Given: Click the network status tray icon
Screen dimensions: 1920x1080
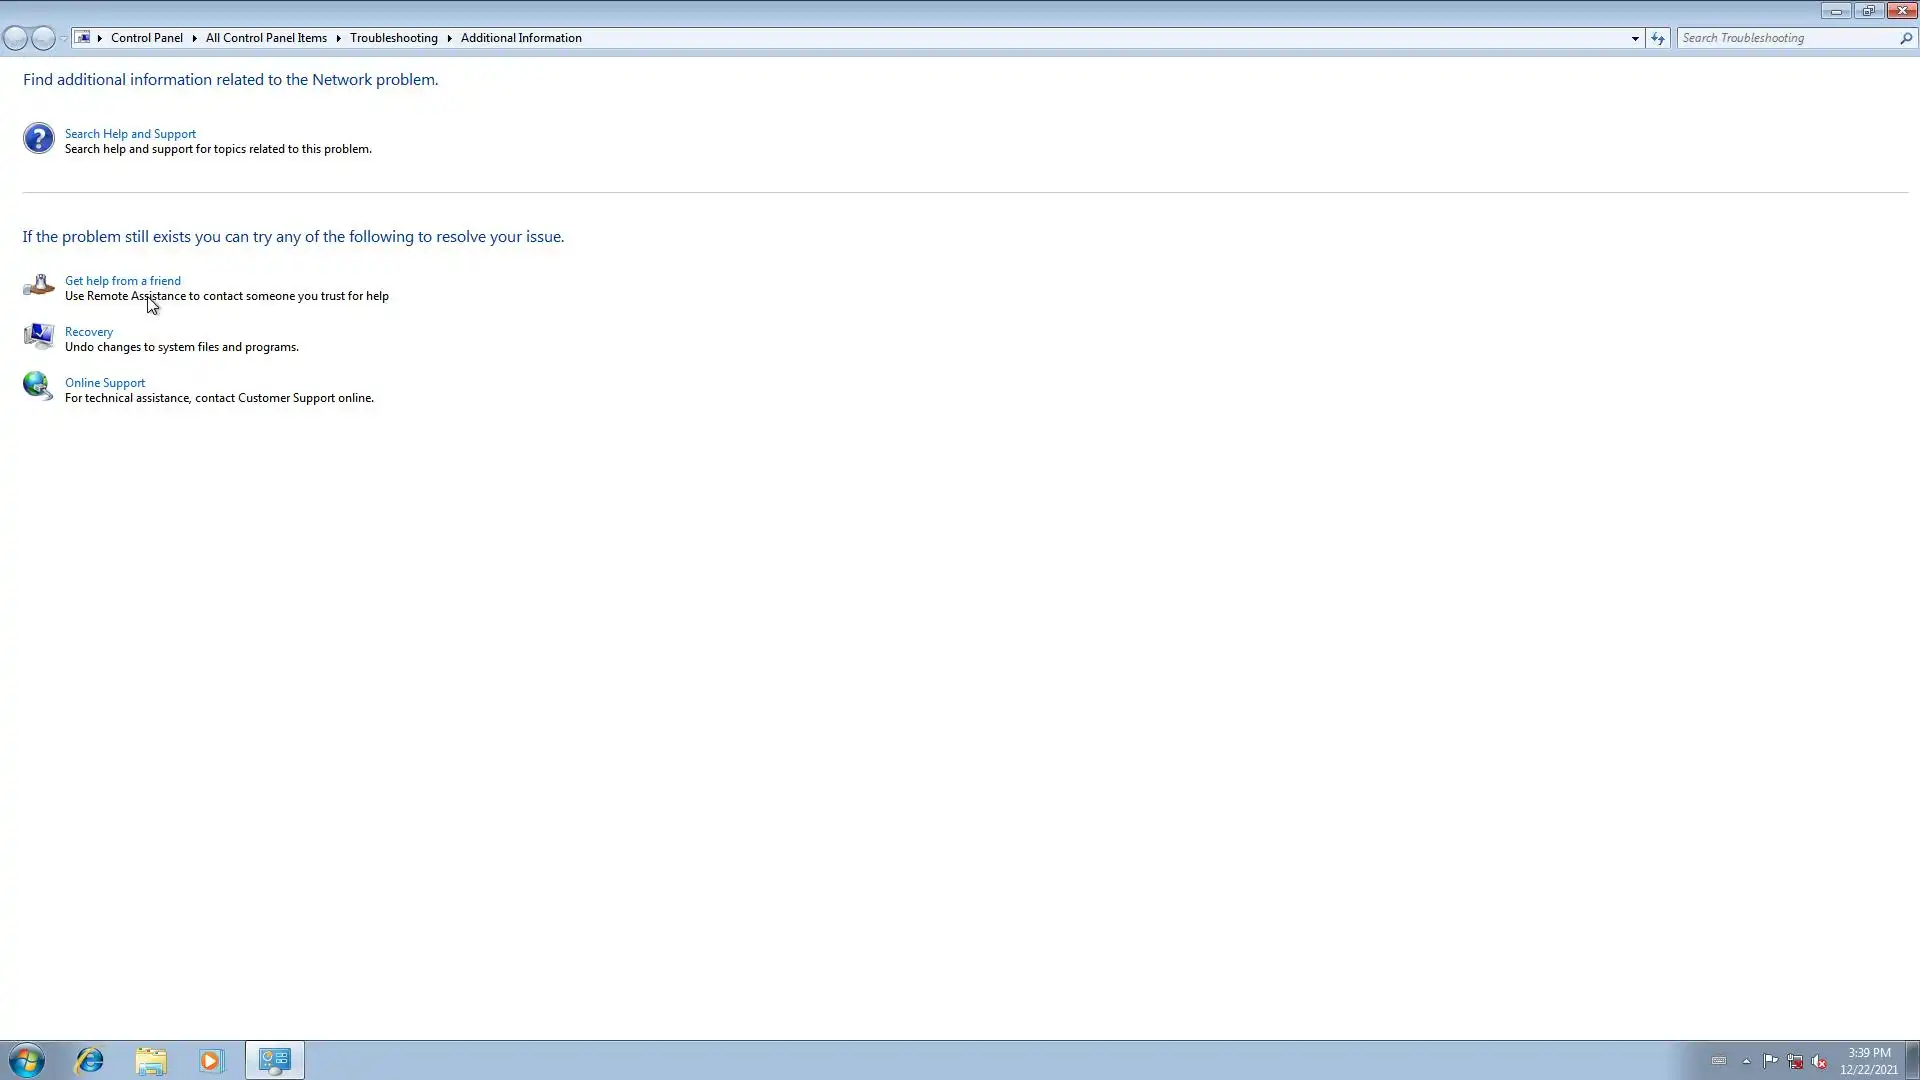Looking at the screenshot, I should [x=1795, y=1061].
